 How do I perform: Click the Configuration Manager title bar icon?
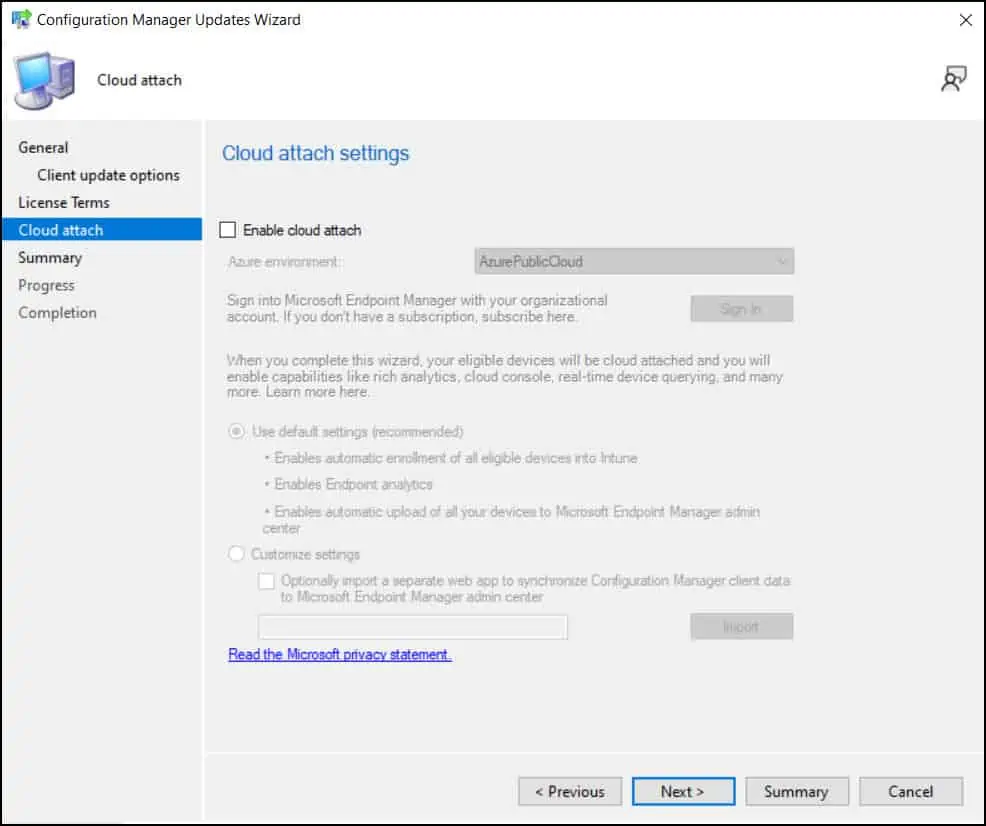[x=21, y=19]
